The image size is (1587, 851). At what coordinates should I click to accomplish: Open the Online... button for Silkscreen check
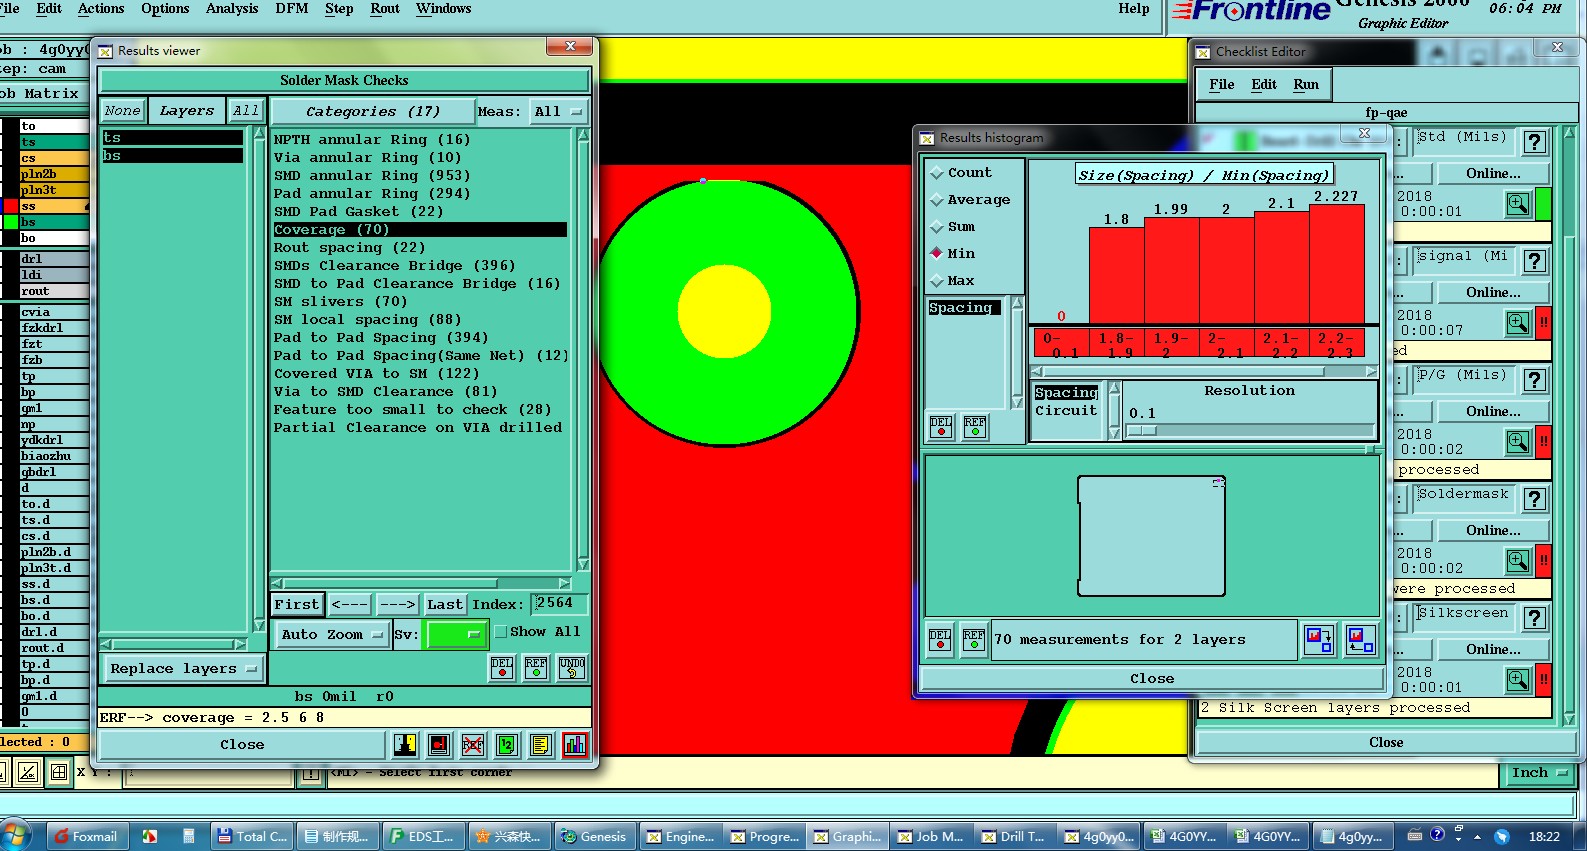(x=1493, y=650)
